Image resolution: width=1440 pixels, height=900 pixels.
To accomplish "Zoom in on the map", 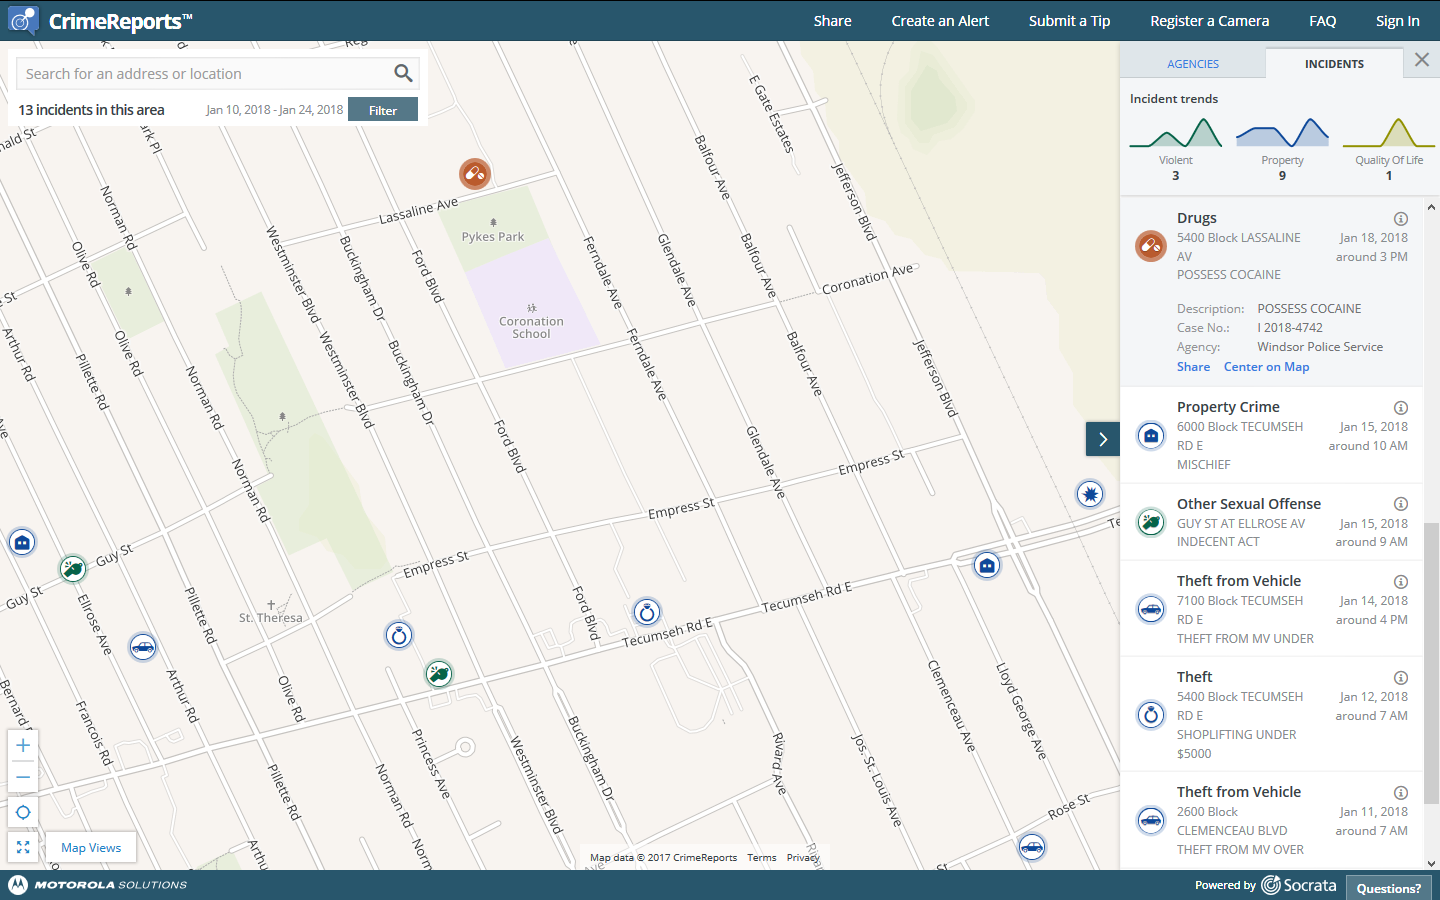I will pos(23,745).
